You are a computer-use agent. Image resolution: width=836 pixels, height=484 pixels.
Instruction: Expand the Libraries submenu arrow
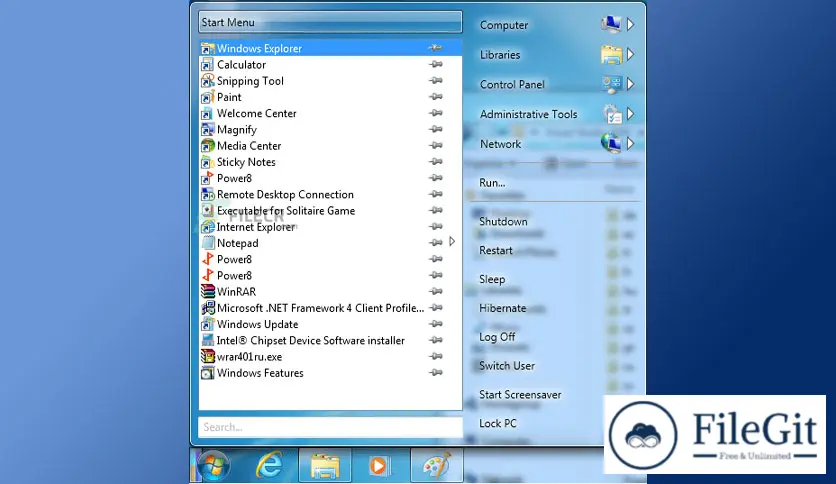click(x=631, y=54)
